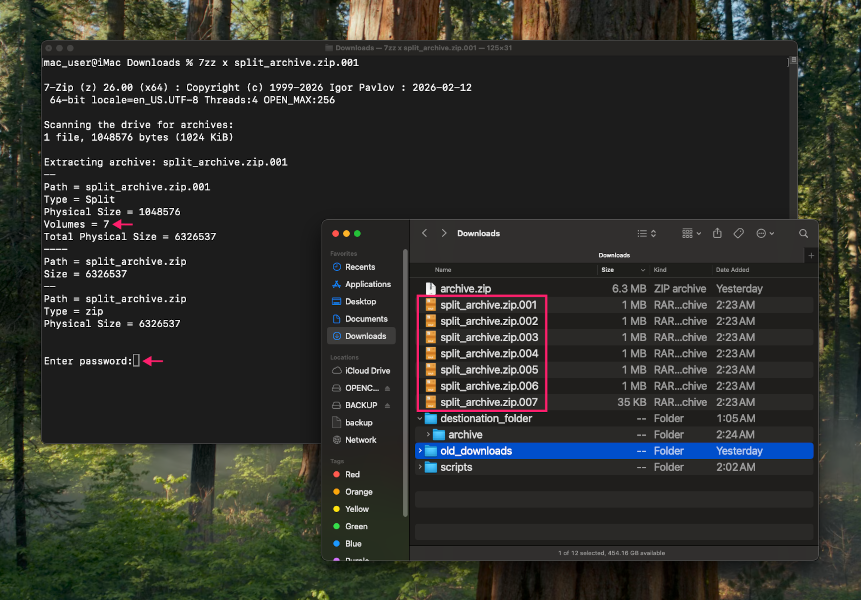861x600 pixels.
Task: Select split_archive.zip.006 file icon
Action: tap(430, 386)
